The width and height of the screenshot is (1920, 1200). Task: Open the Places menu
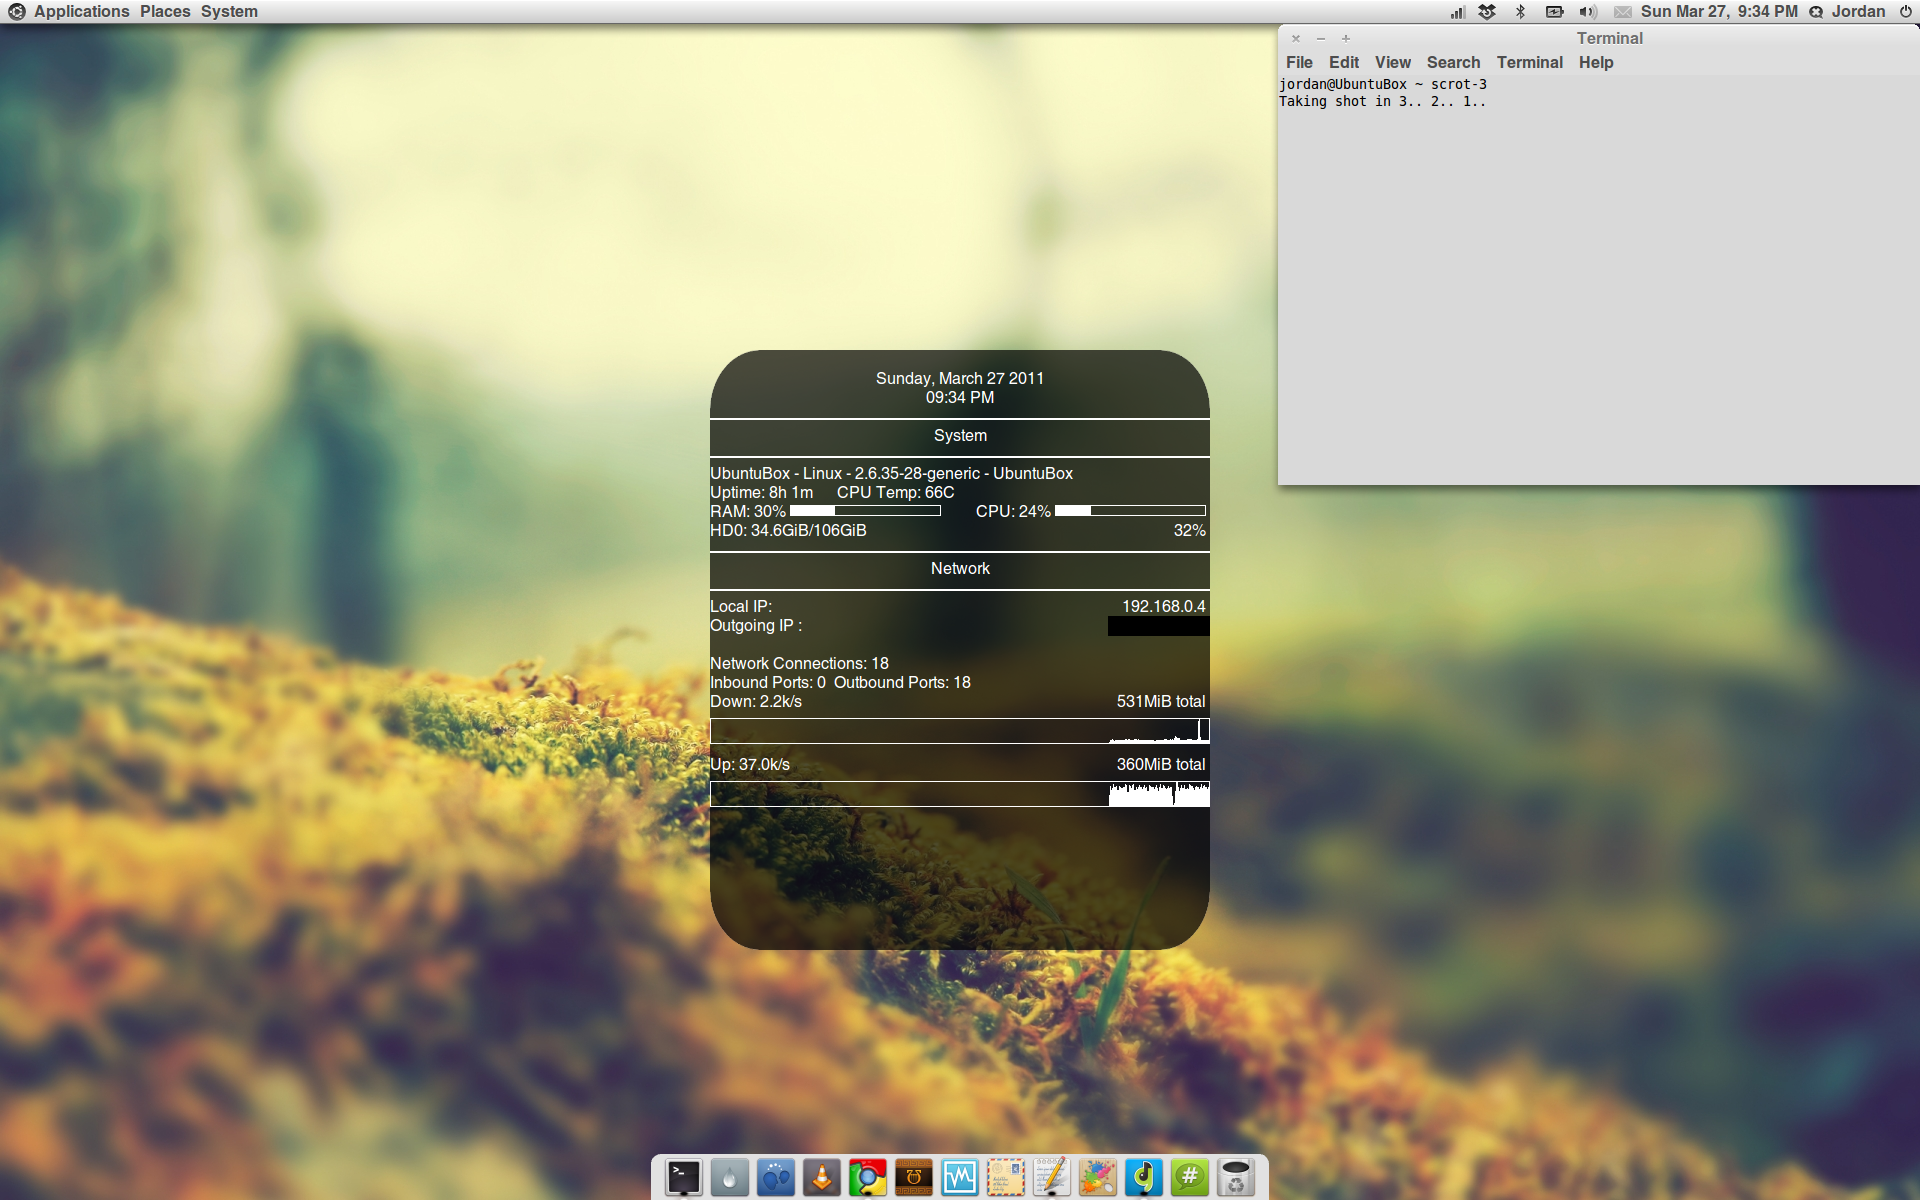165,12
